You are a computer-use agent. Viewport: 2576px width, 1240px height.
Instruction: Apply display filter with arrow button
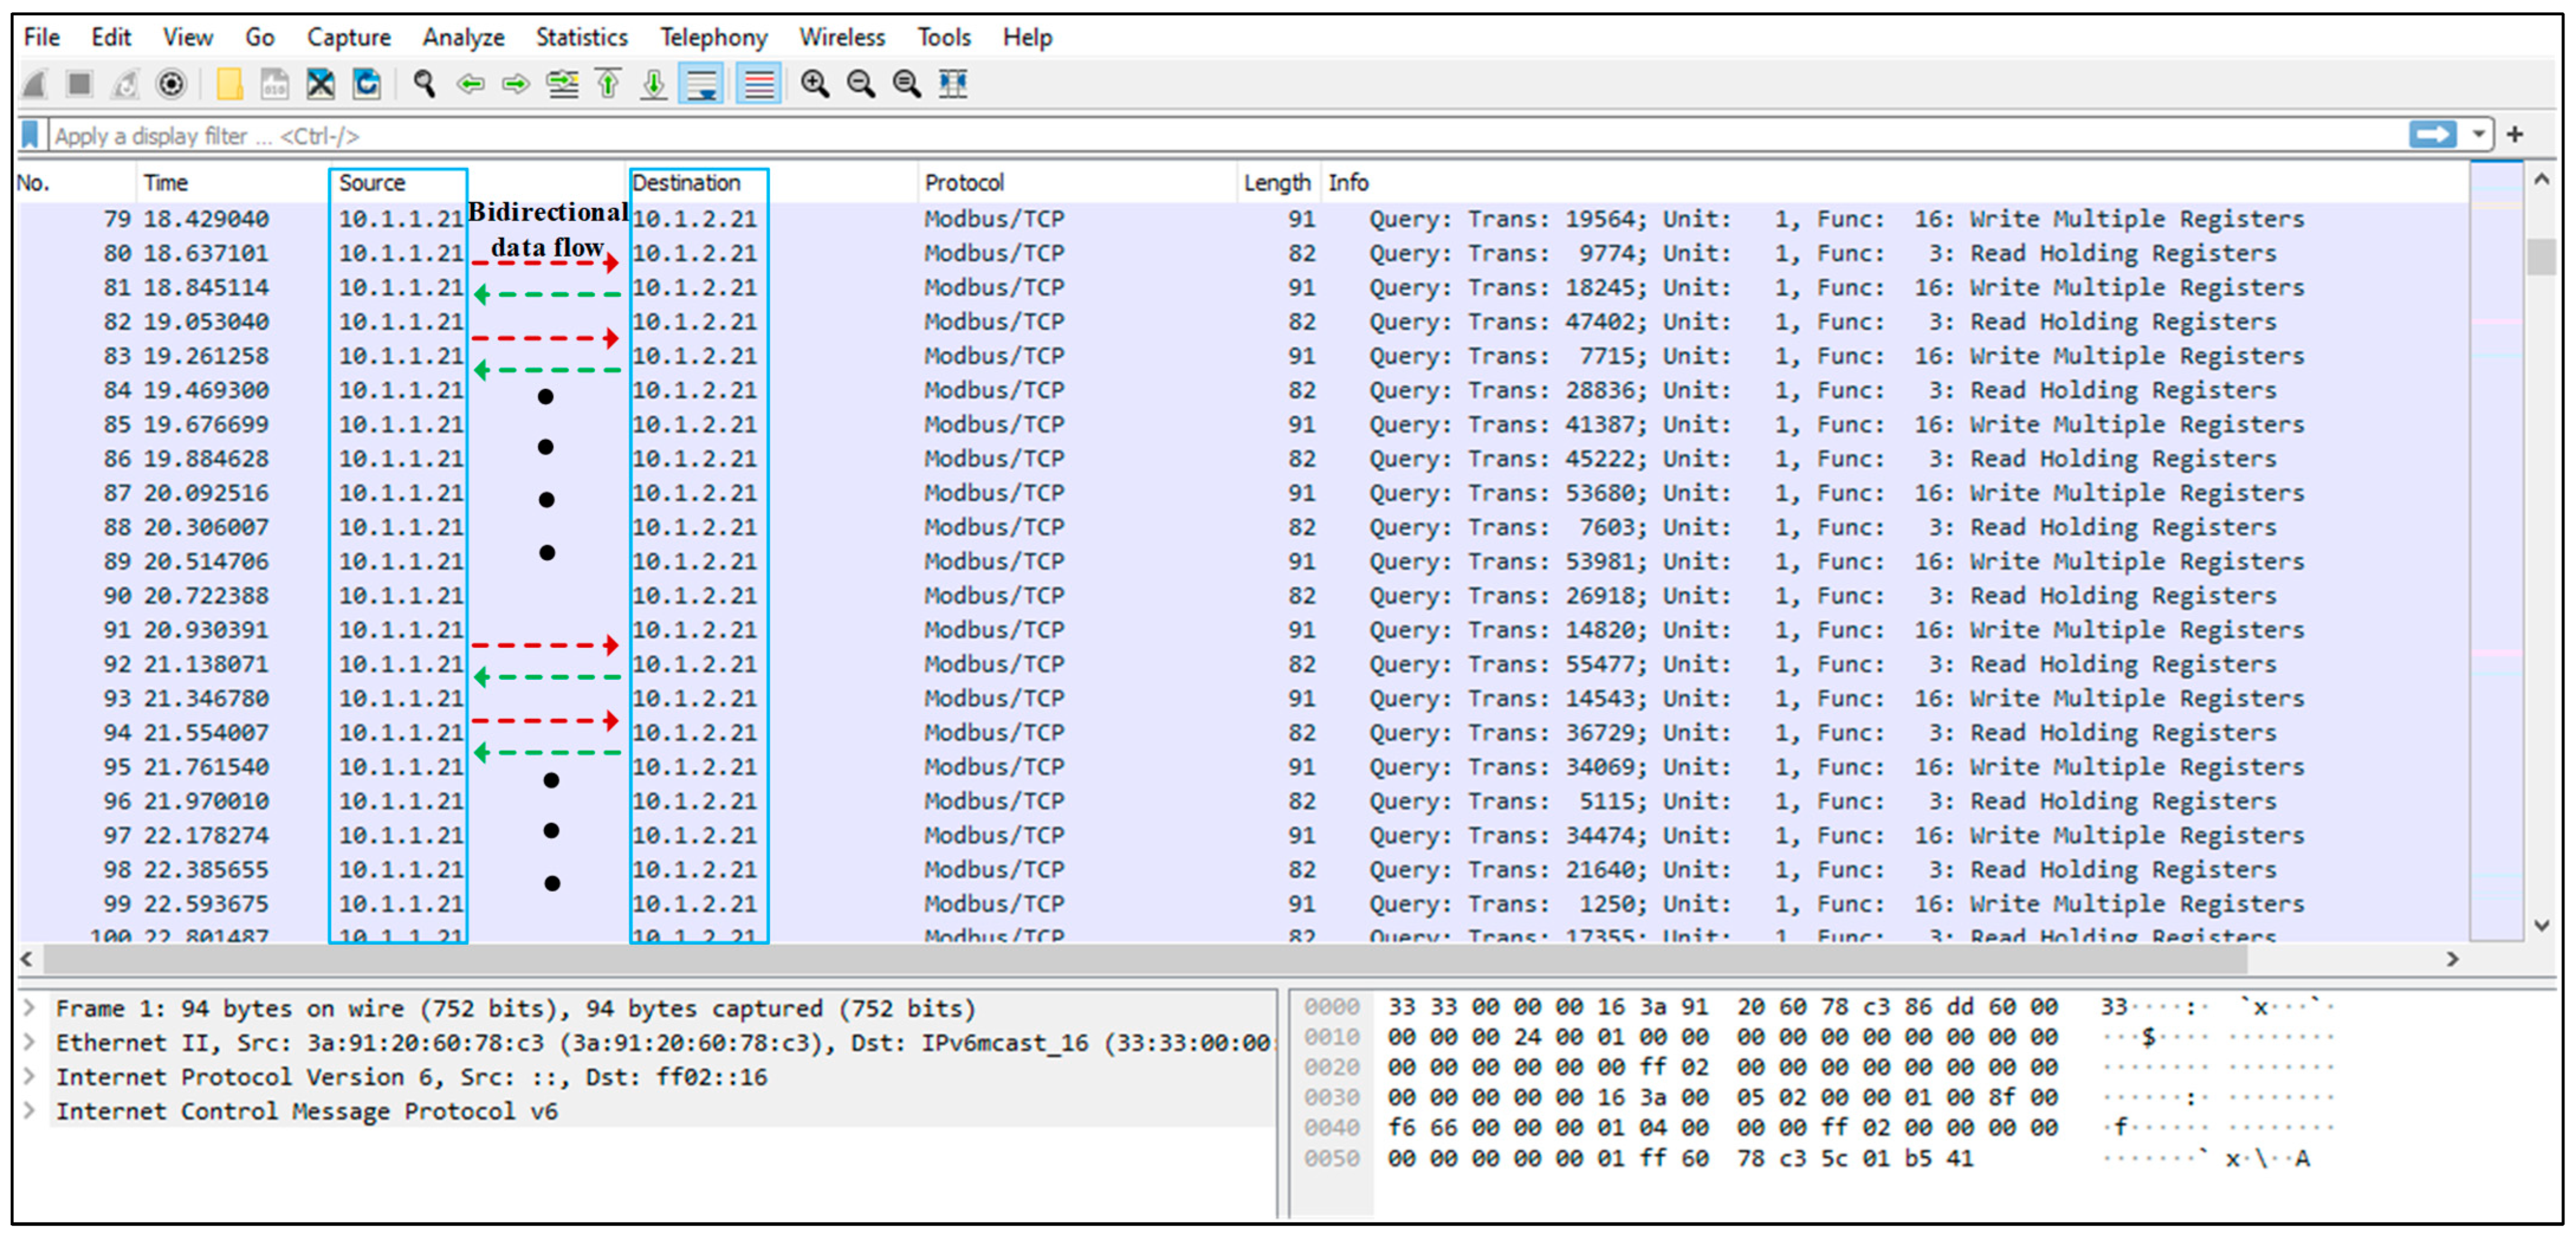(x=2432, y=135)
